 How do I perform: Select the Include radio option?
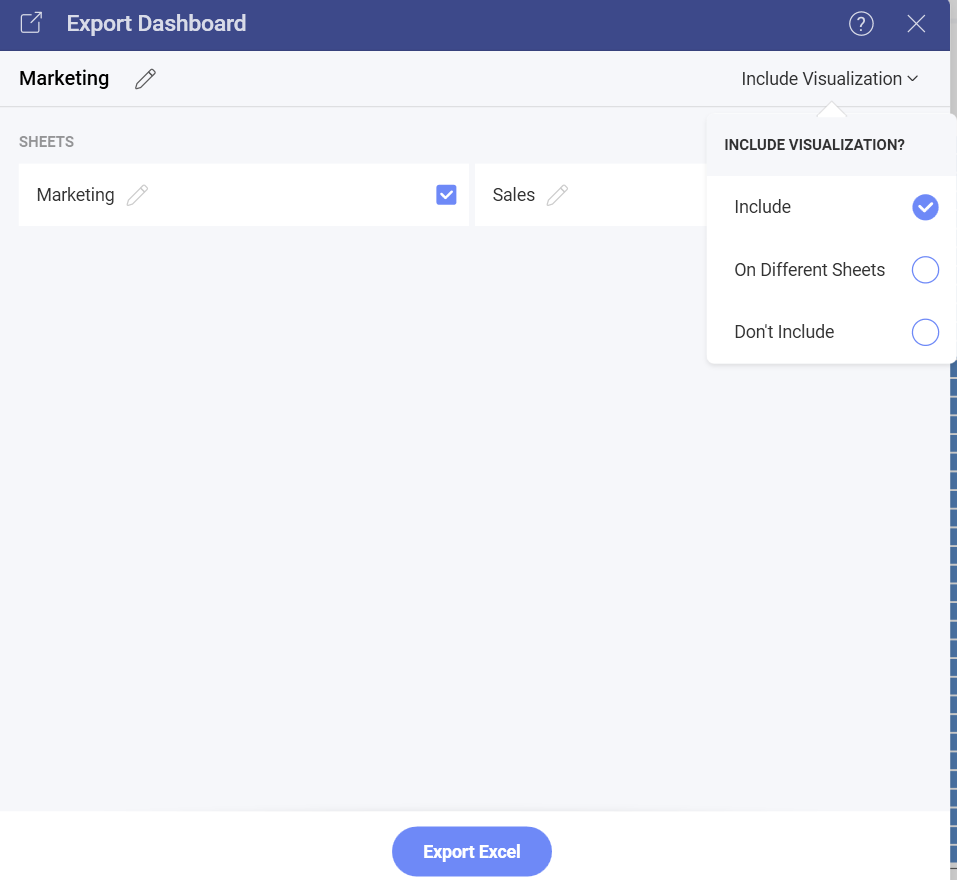[x=925, y=207]
